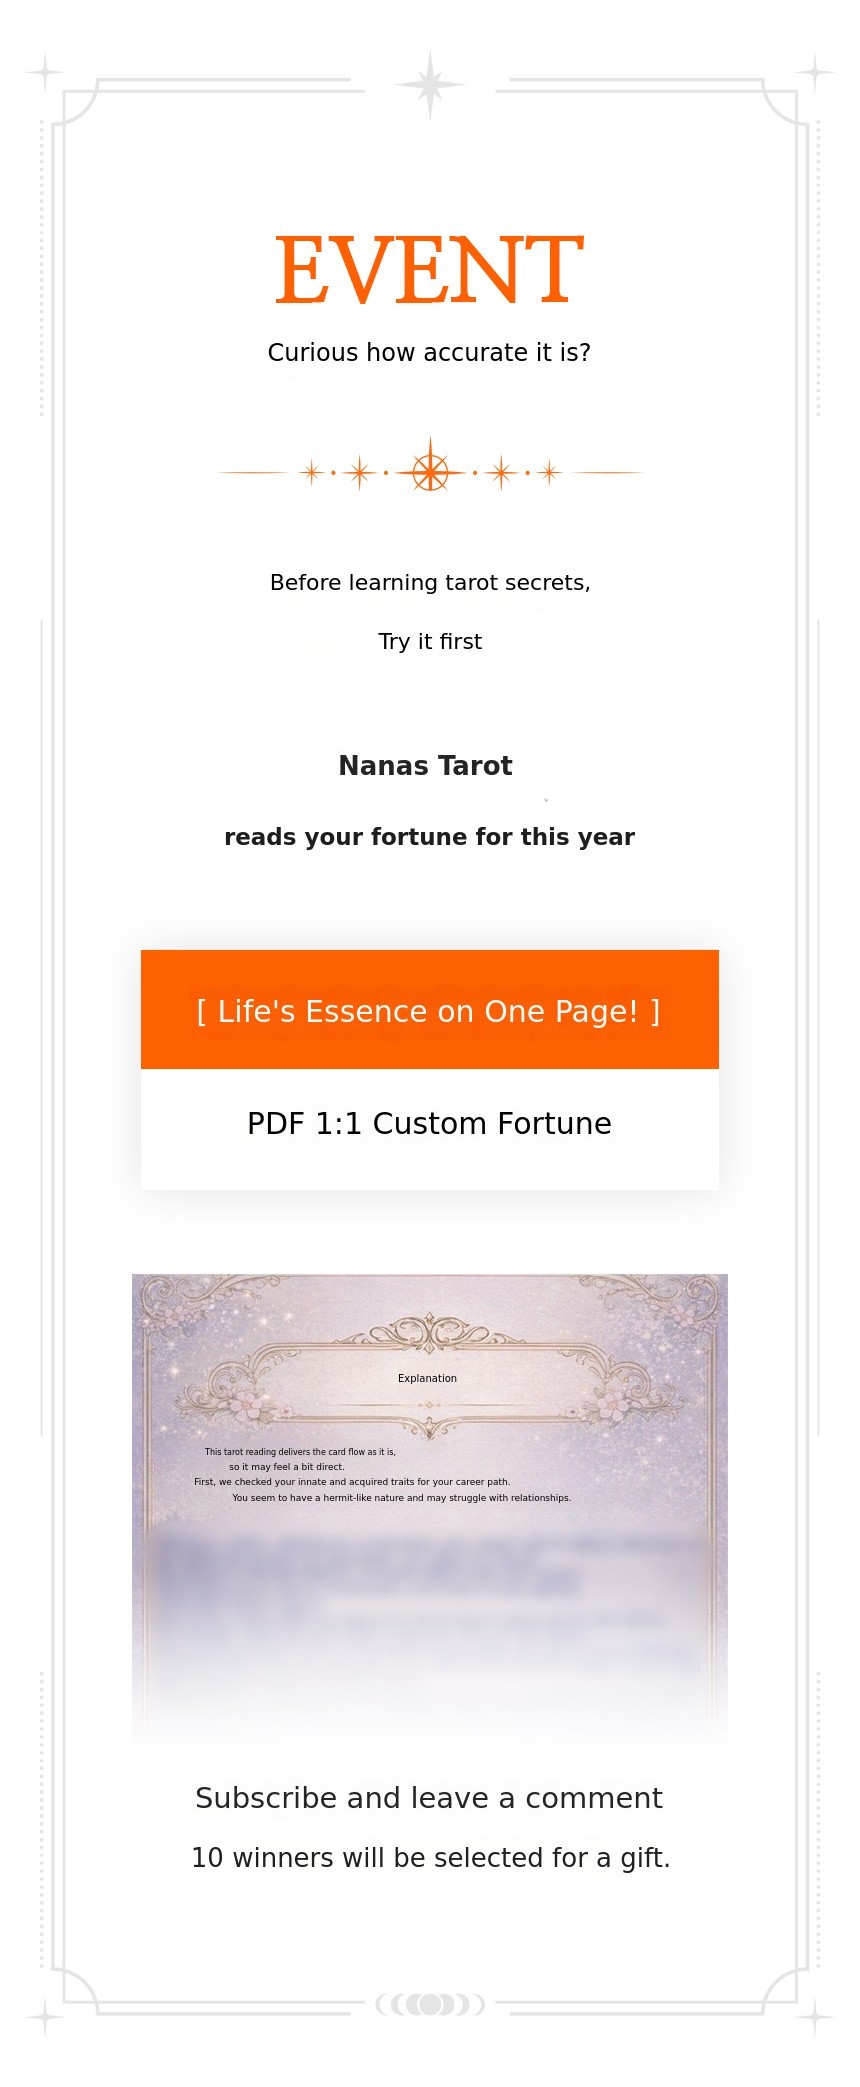Click the "Nanas Tarot" title
Screen dimensions: 860x2087
pyautogui.click(x=425, y=766)
